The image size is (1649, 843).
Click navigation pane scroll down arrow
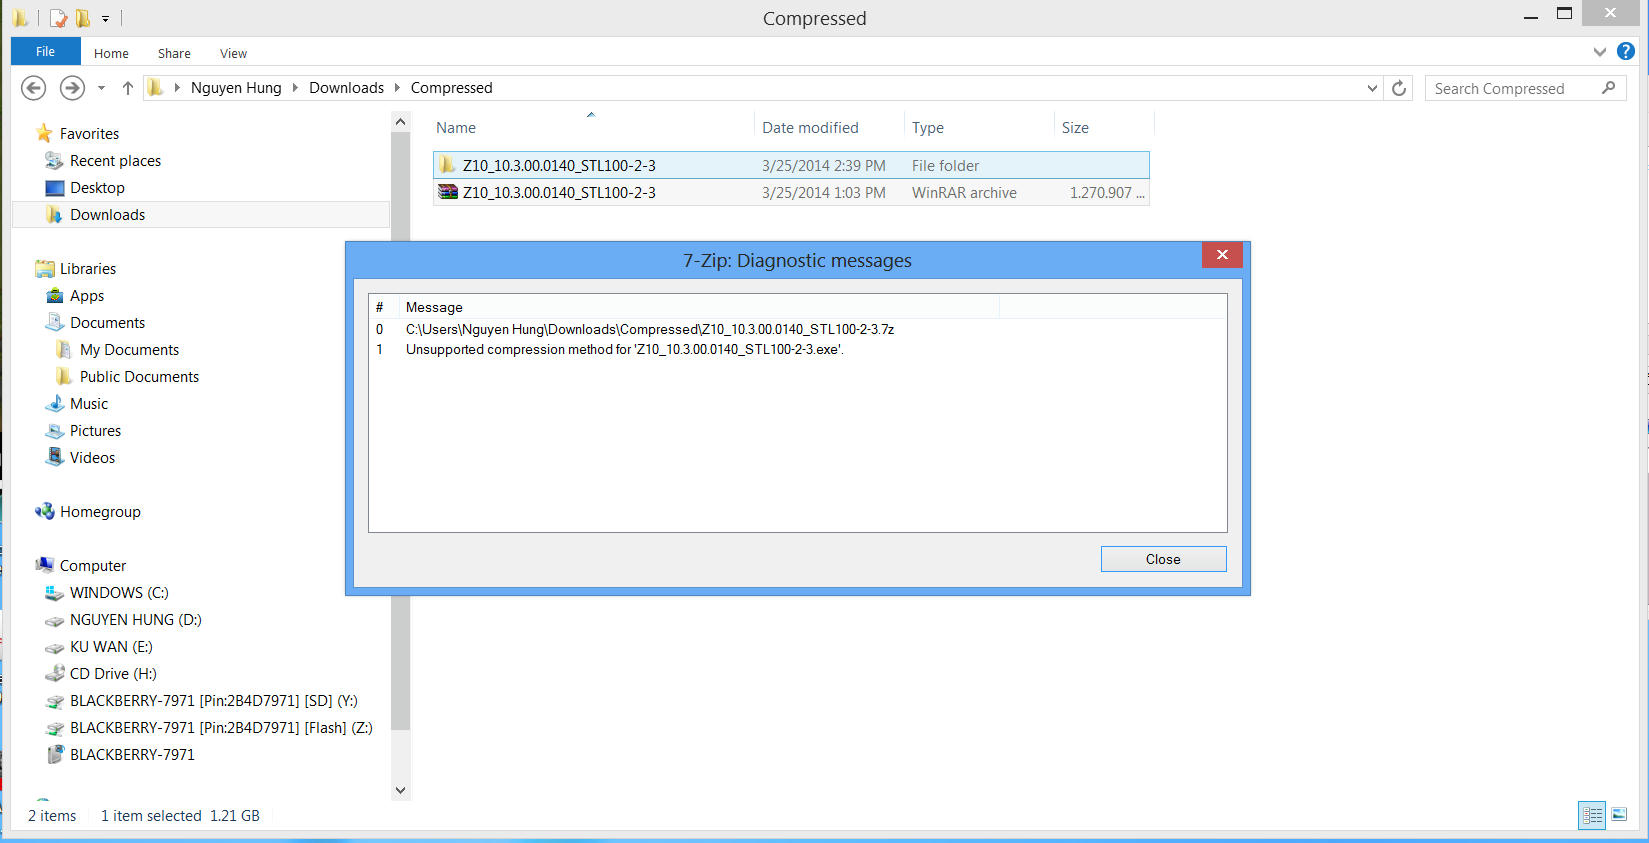point(400,790)
